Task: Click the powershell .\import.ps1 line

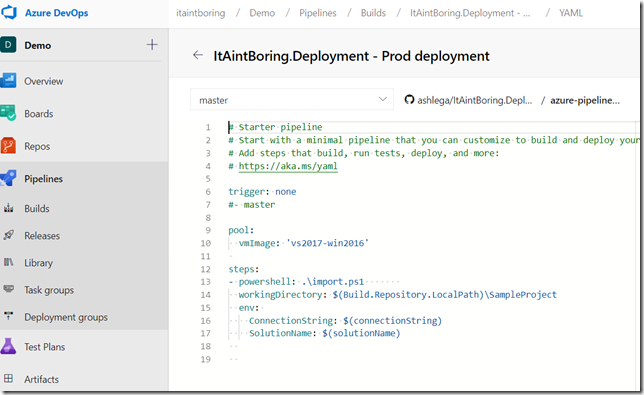Action: click(296, 282)
